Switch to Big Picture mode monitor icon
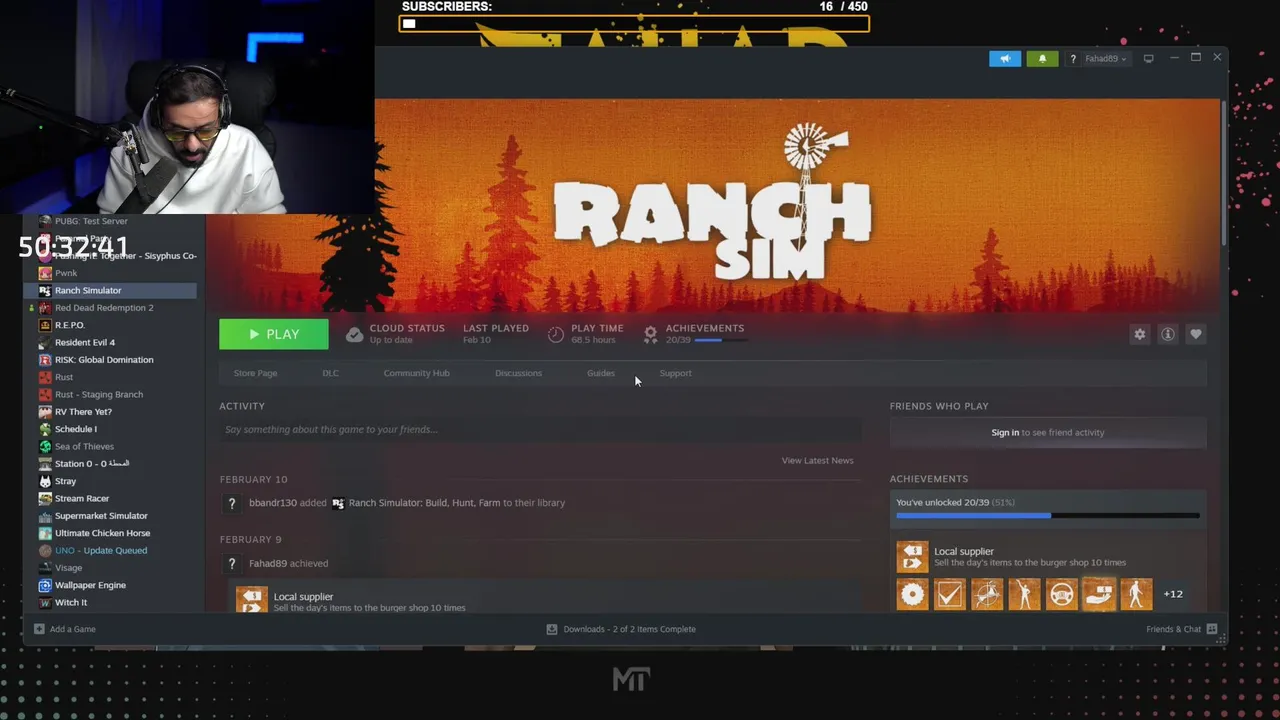The height and width of the screenshot is (720, 1280). coord(1148,59)
